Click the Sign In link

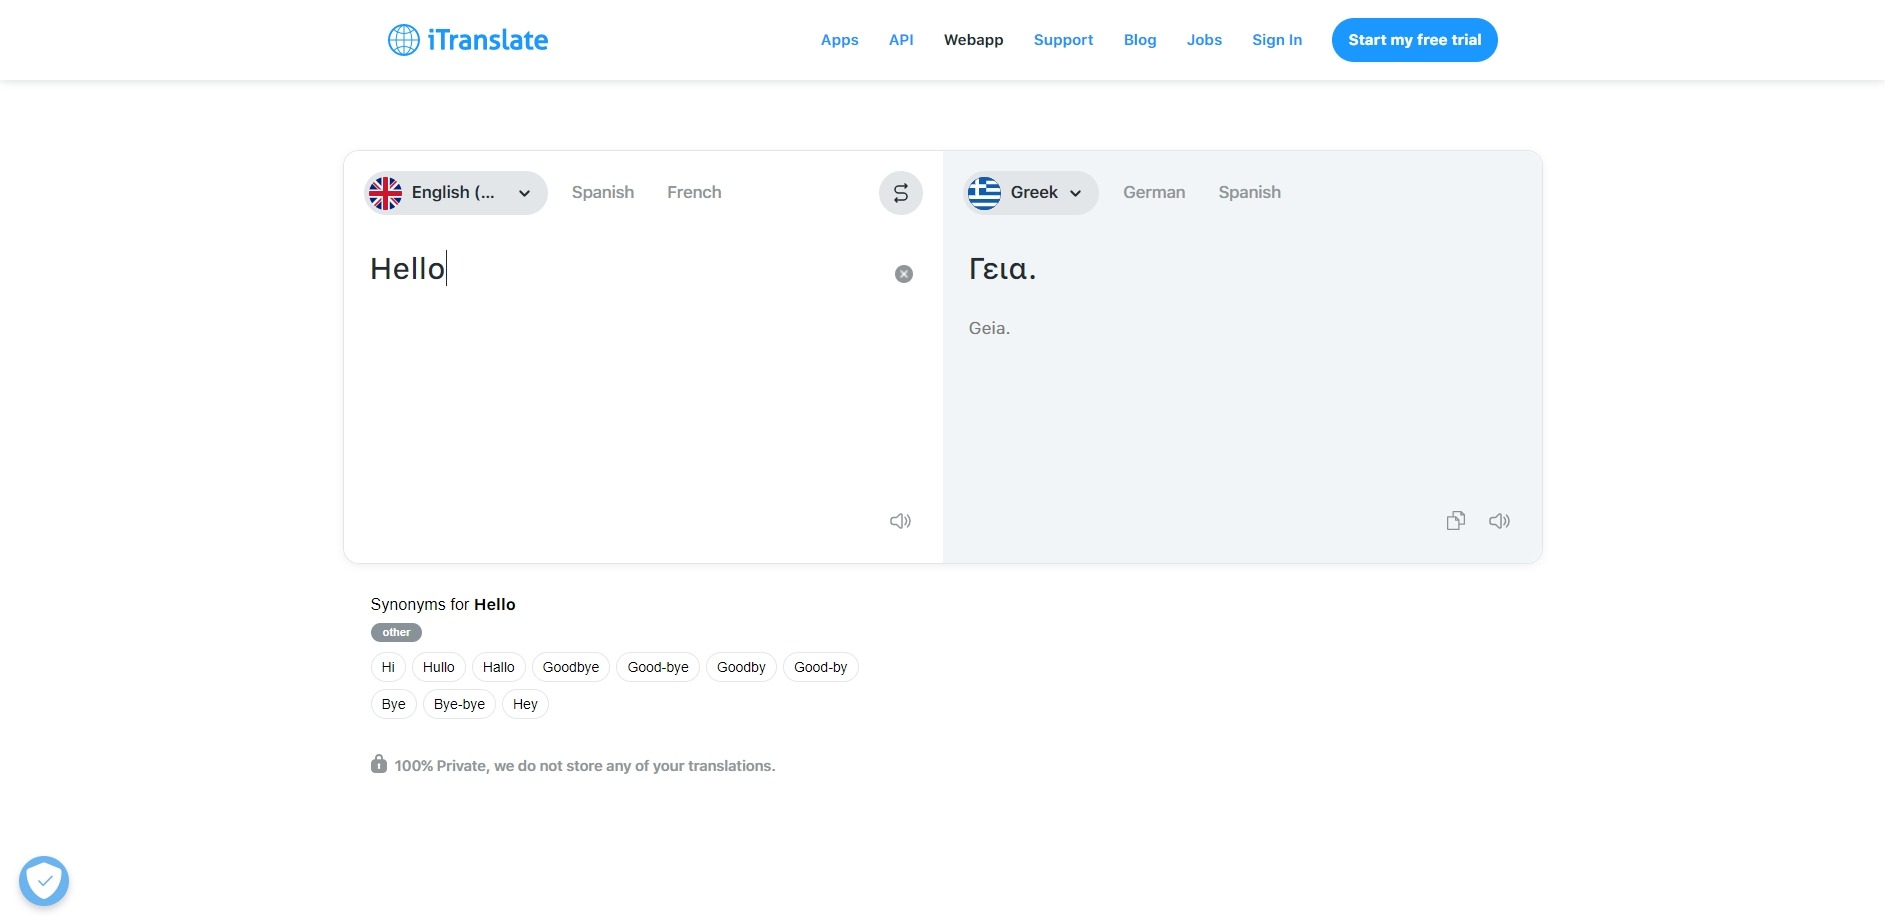pyautogui.click(x=1276, y=40)
